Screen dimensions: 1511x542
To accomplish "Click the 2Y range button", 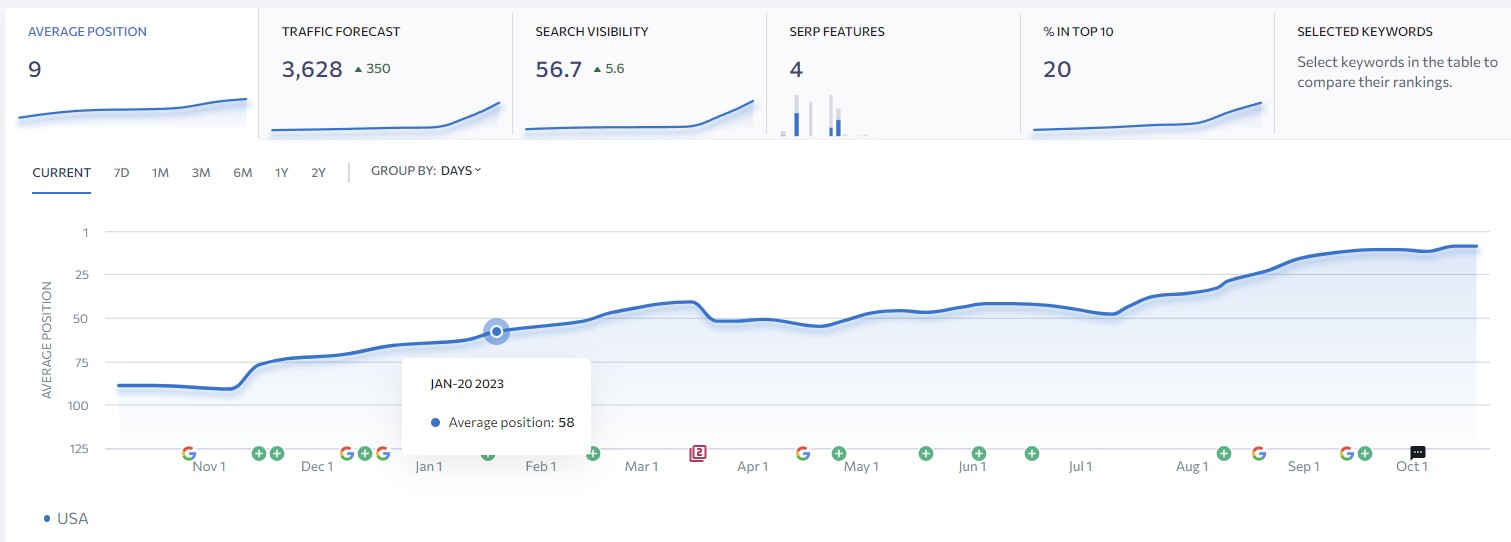I will (x=318, y=173).
